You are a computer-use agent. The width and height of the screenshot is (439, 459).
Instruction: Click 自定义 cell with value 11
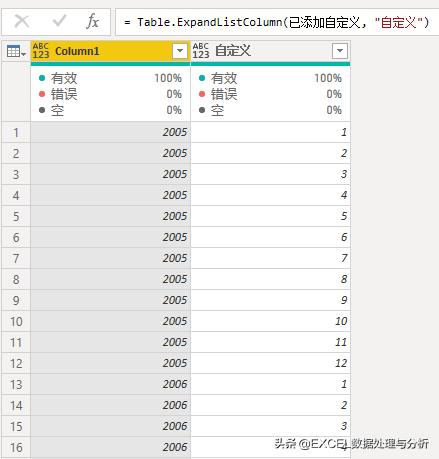(x=270, y=342)
